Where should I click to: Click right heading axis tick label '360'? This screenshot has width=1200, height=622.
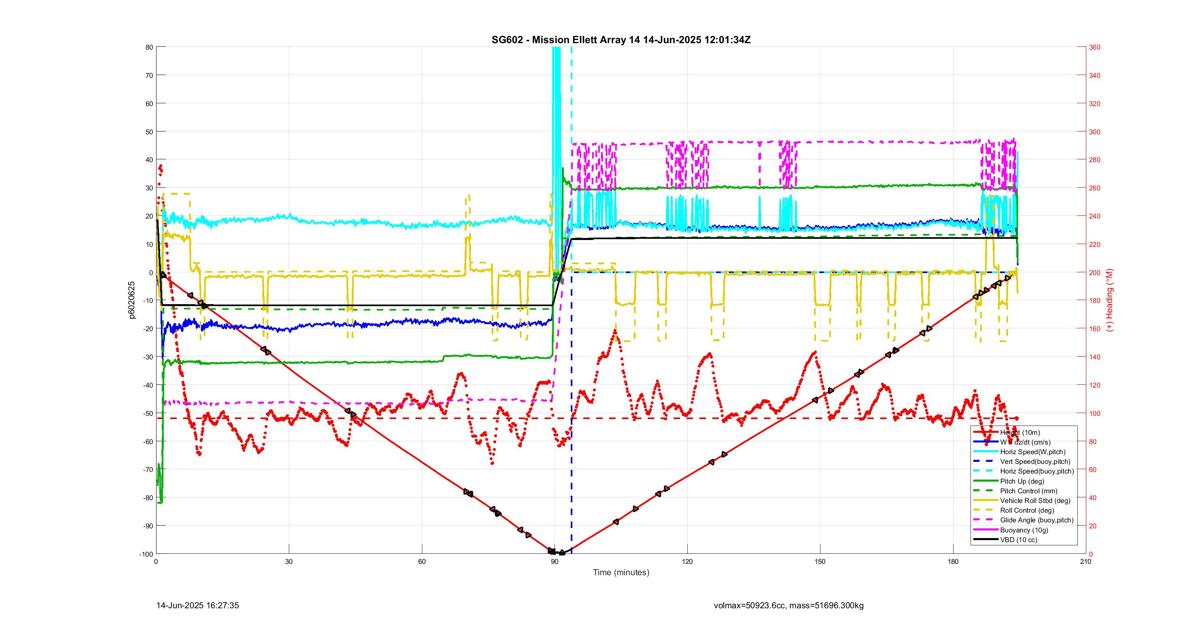(x=1095, y=47)
